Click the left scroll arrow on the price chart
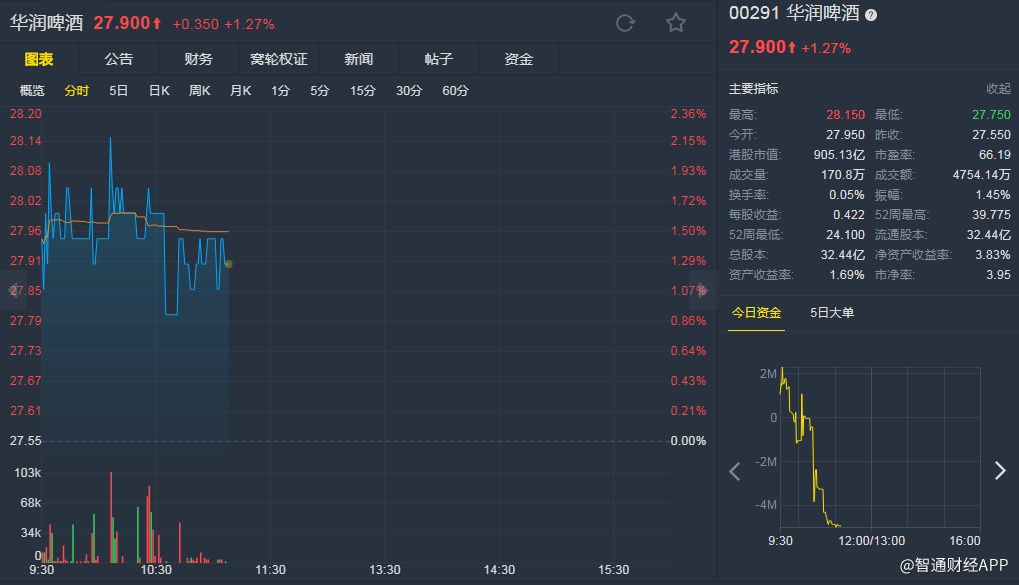1019x585 pixels. pyautogui.click(x=14, y=290)
